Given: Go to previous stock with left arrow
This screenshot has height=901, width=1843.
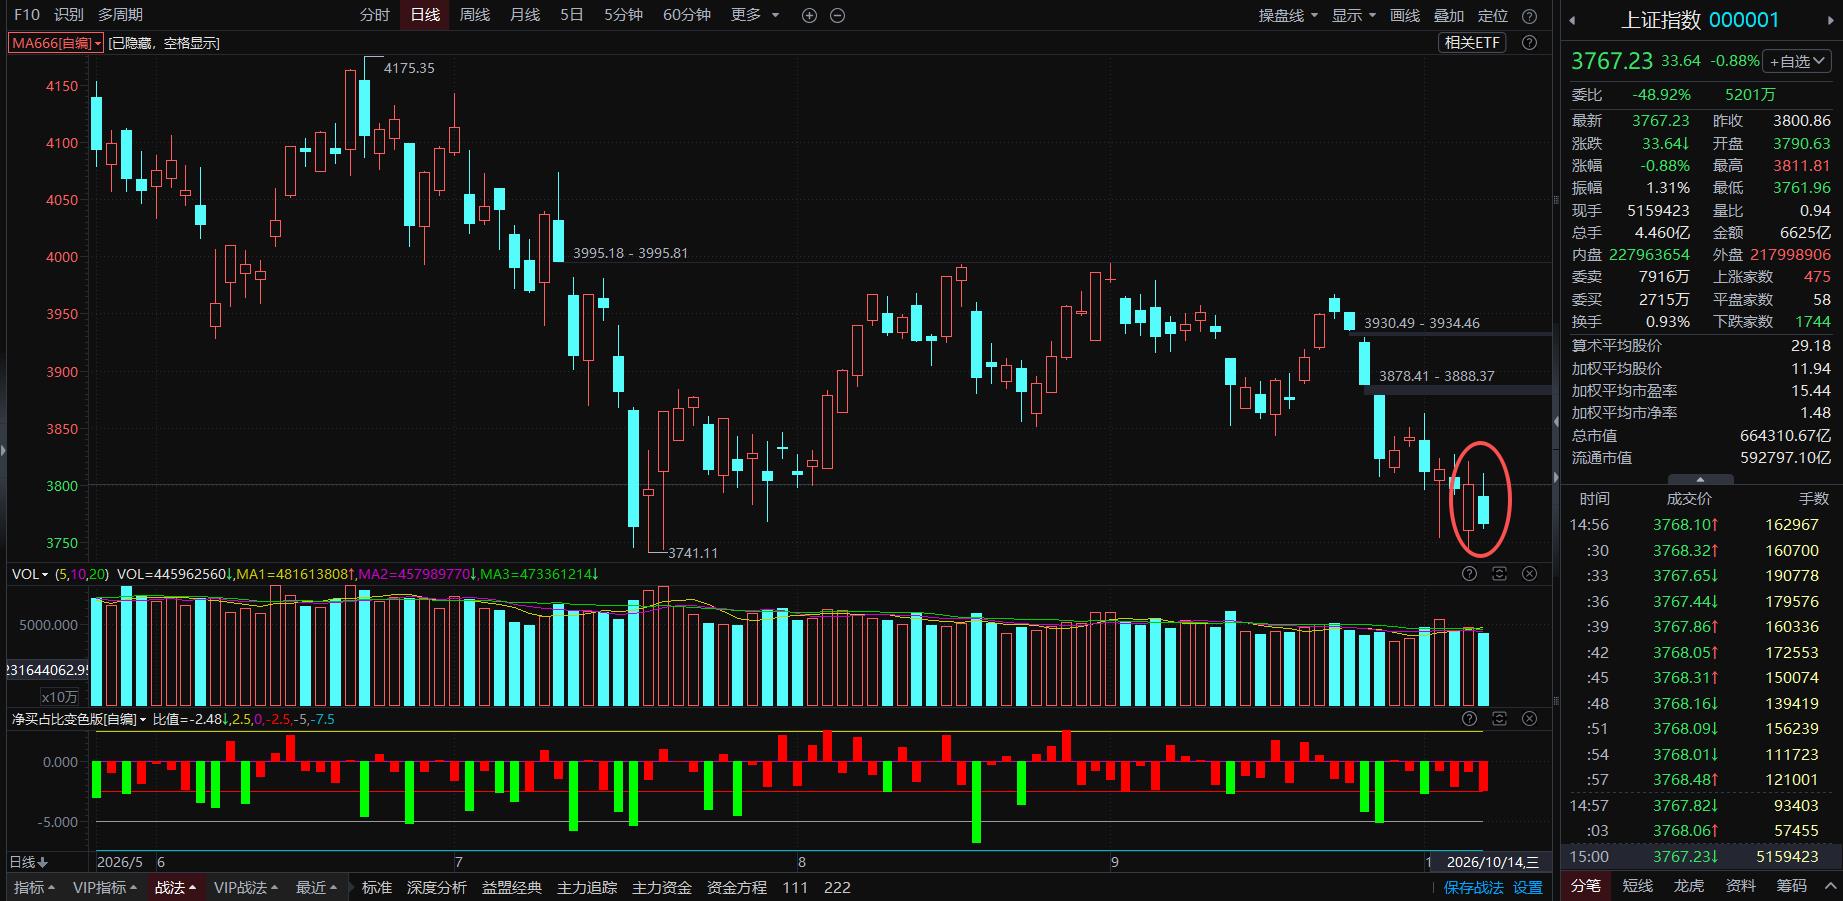Looking at the screenshot, I should [1572, 20].
